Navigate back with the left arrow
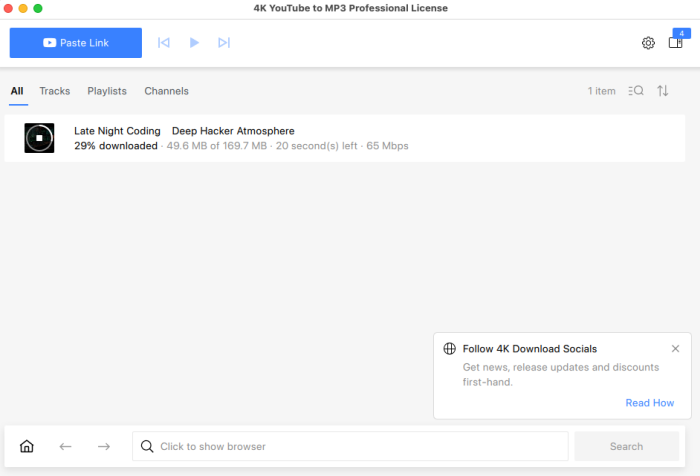Image resolution: width=700 pixels, height=476 pixels. coord(66,446)
